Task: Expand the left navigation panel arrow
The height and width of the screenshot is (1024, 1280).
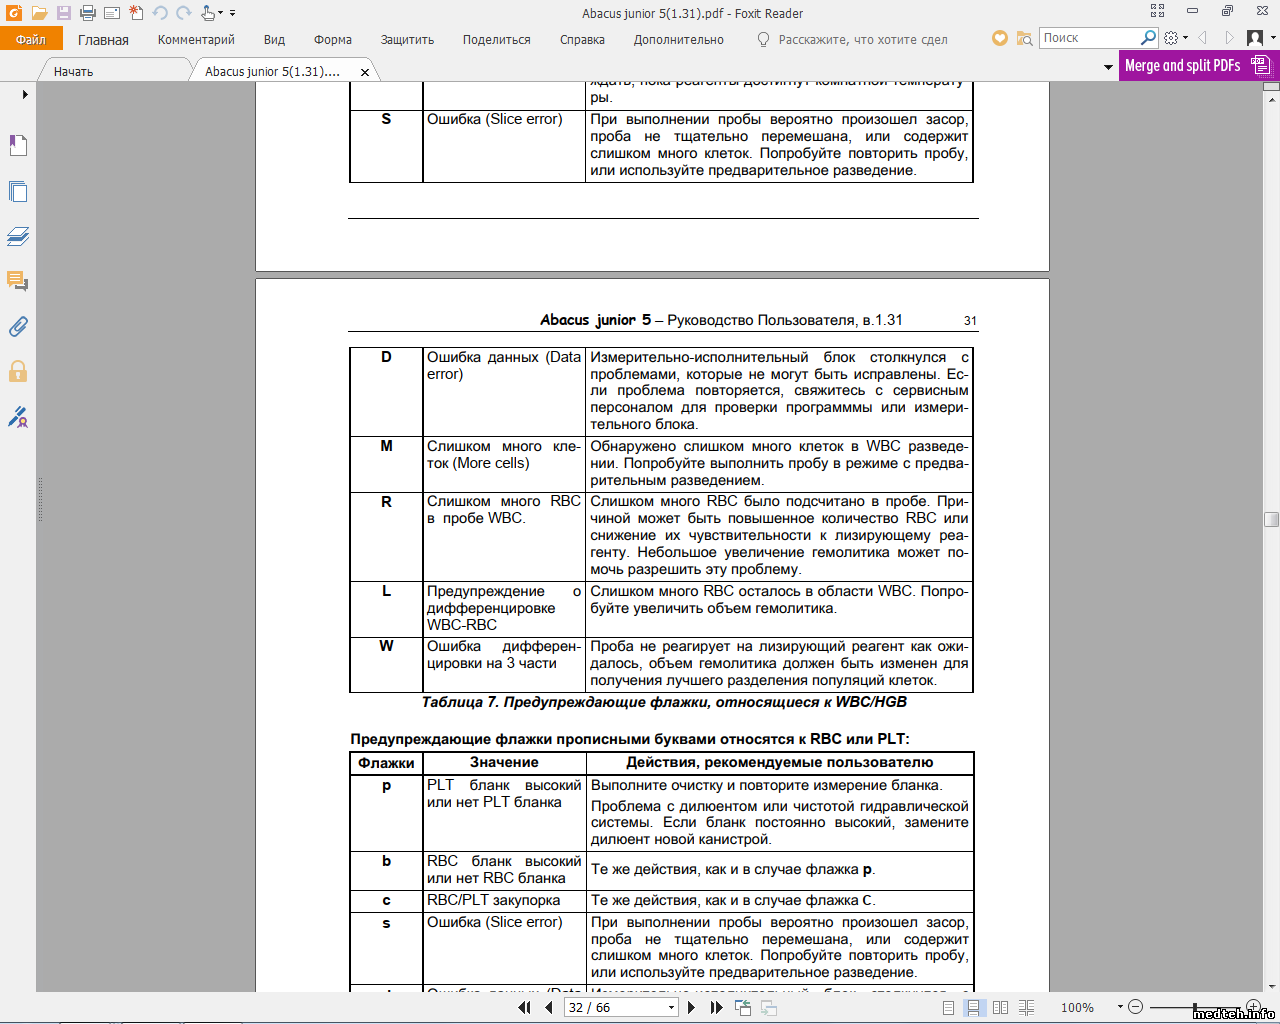Action: click(x=25, y=94)
